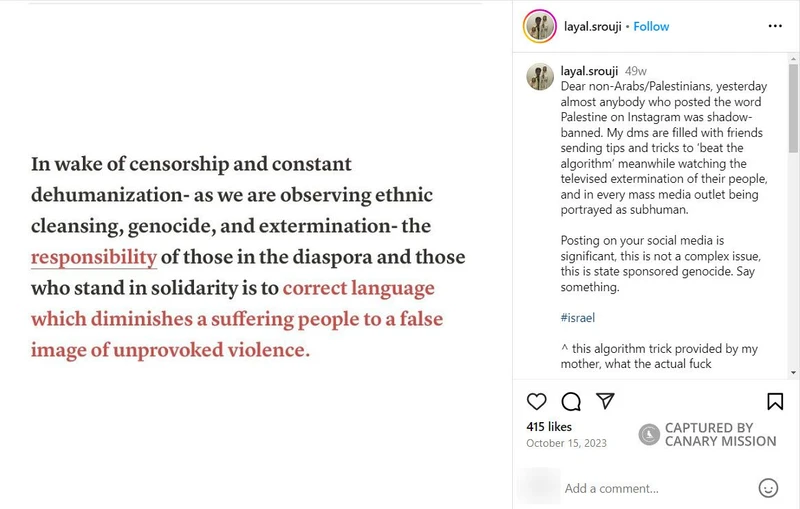Click the caption scrollbar down arrow
This screenshot has width=800, height=509.
tap(793, 370)
